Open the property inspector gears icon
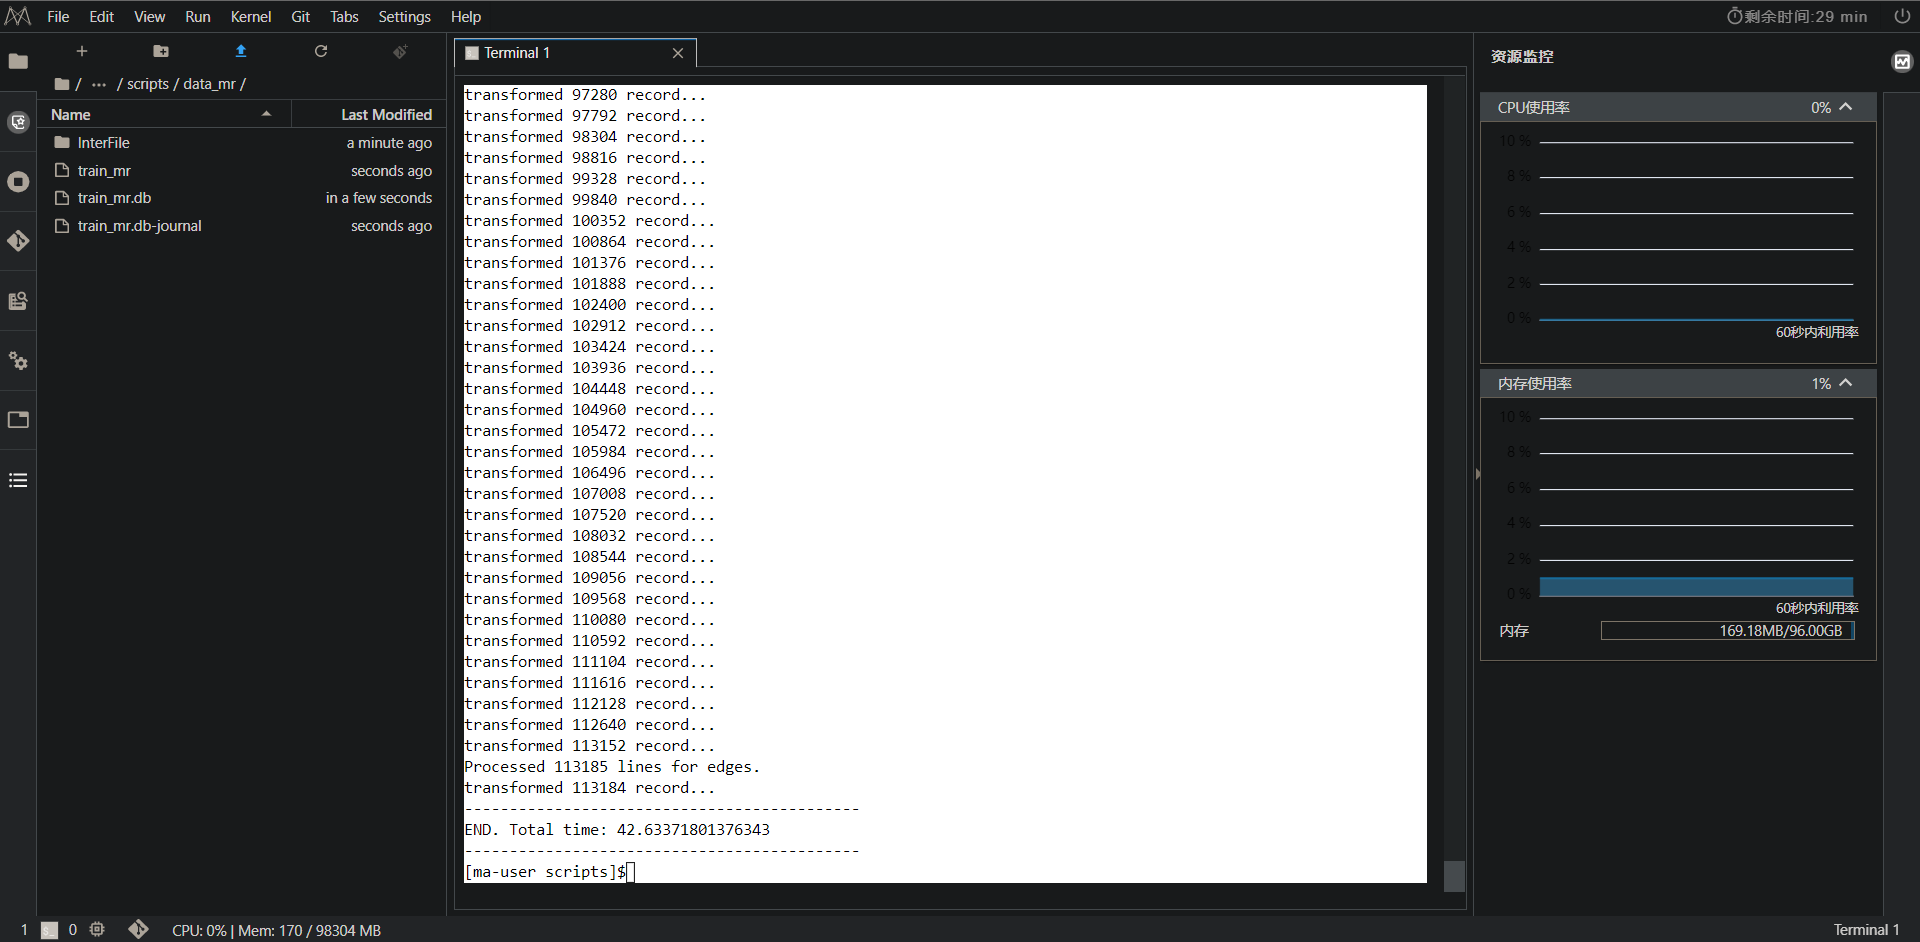 click(x=18, y=361)
